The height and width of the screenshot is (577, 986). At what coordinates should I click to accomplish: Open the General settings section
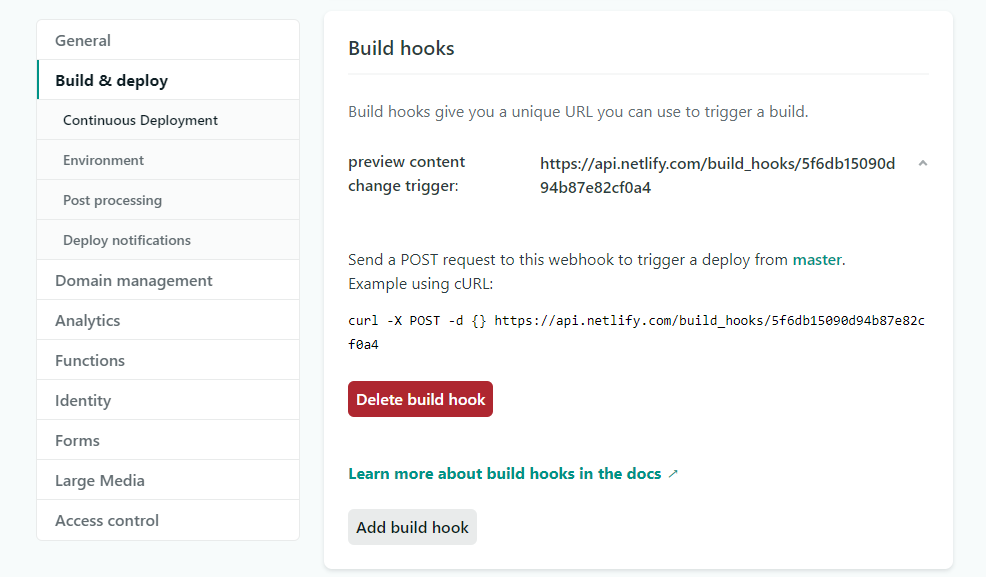(83, 40)
